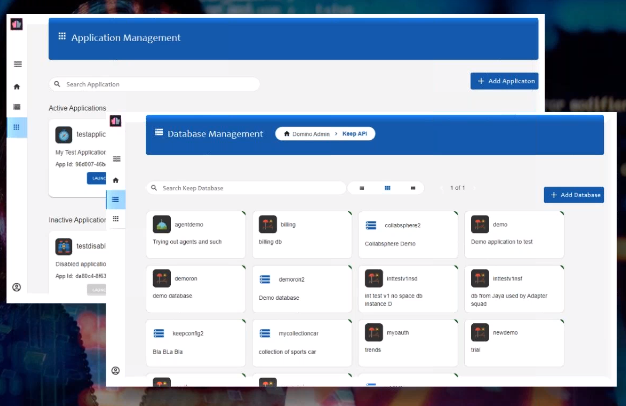The image size is (626, 406).
Task: Switch to grid view of databases
Action: pyautogui.click(x=387, y=188)
